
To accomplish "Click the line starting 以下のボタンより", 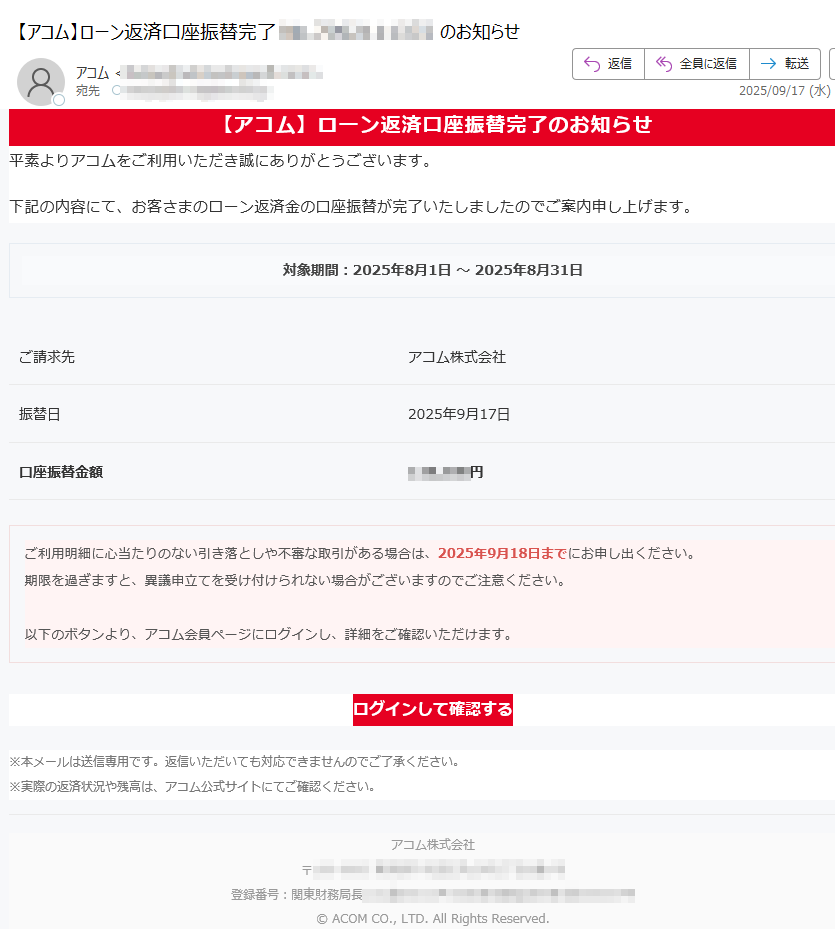I will click(268, 635).
